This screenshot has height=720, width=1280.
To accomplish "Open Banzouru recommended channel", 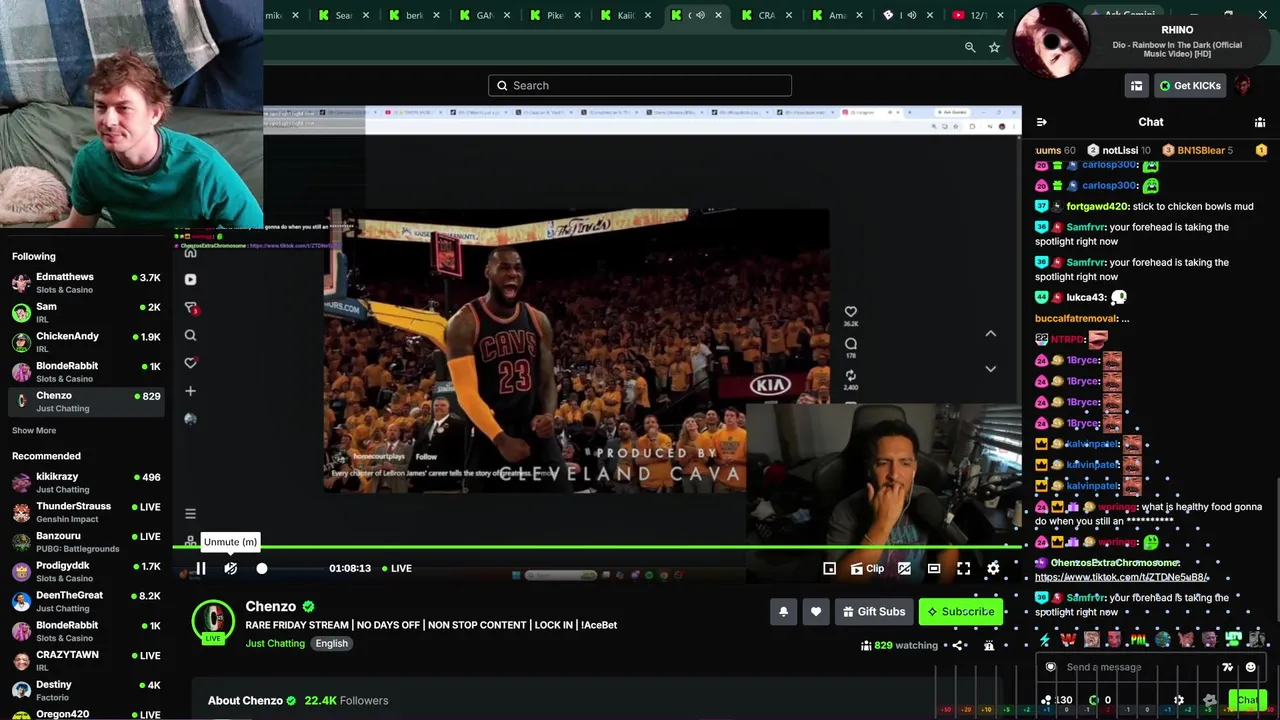I will click(86, 542).
